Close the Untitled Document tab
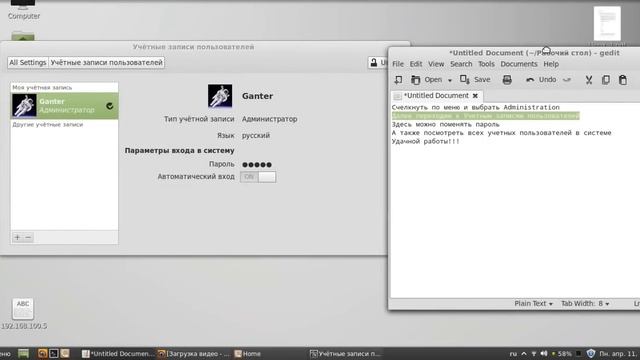The width and height of the screenshot is (640, 360). click(x=475, y=96)
